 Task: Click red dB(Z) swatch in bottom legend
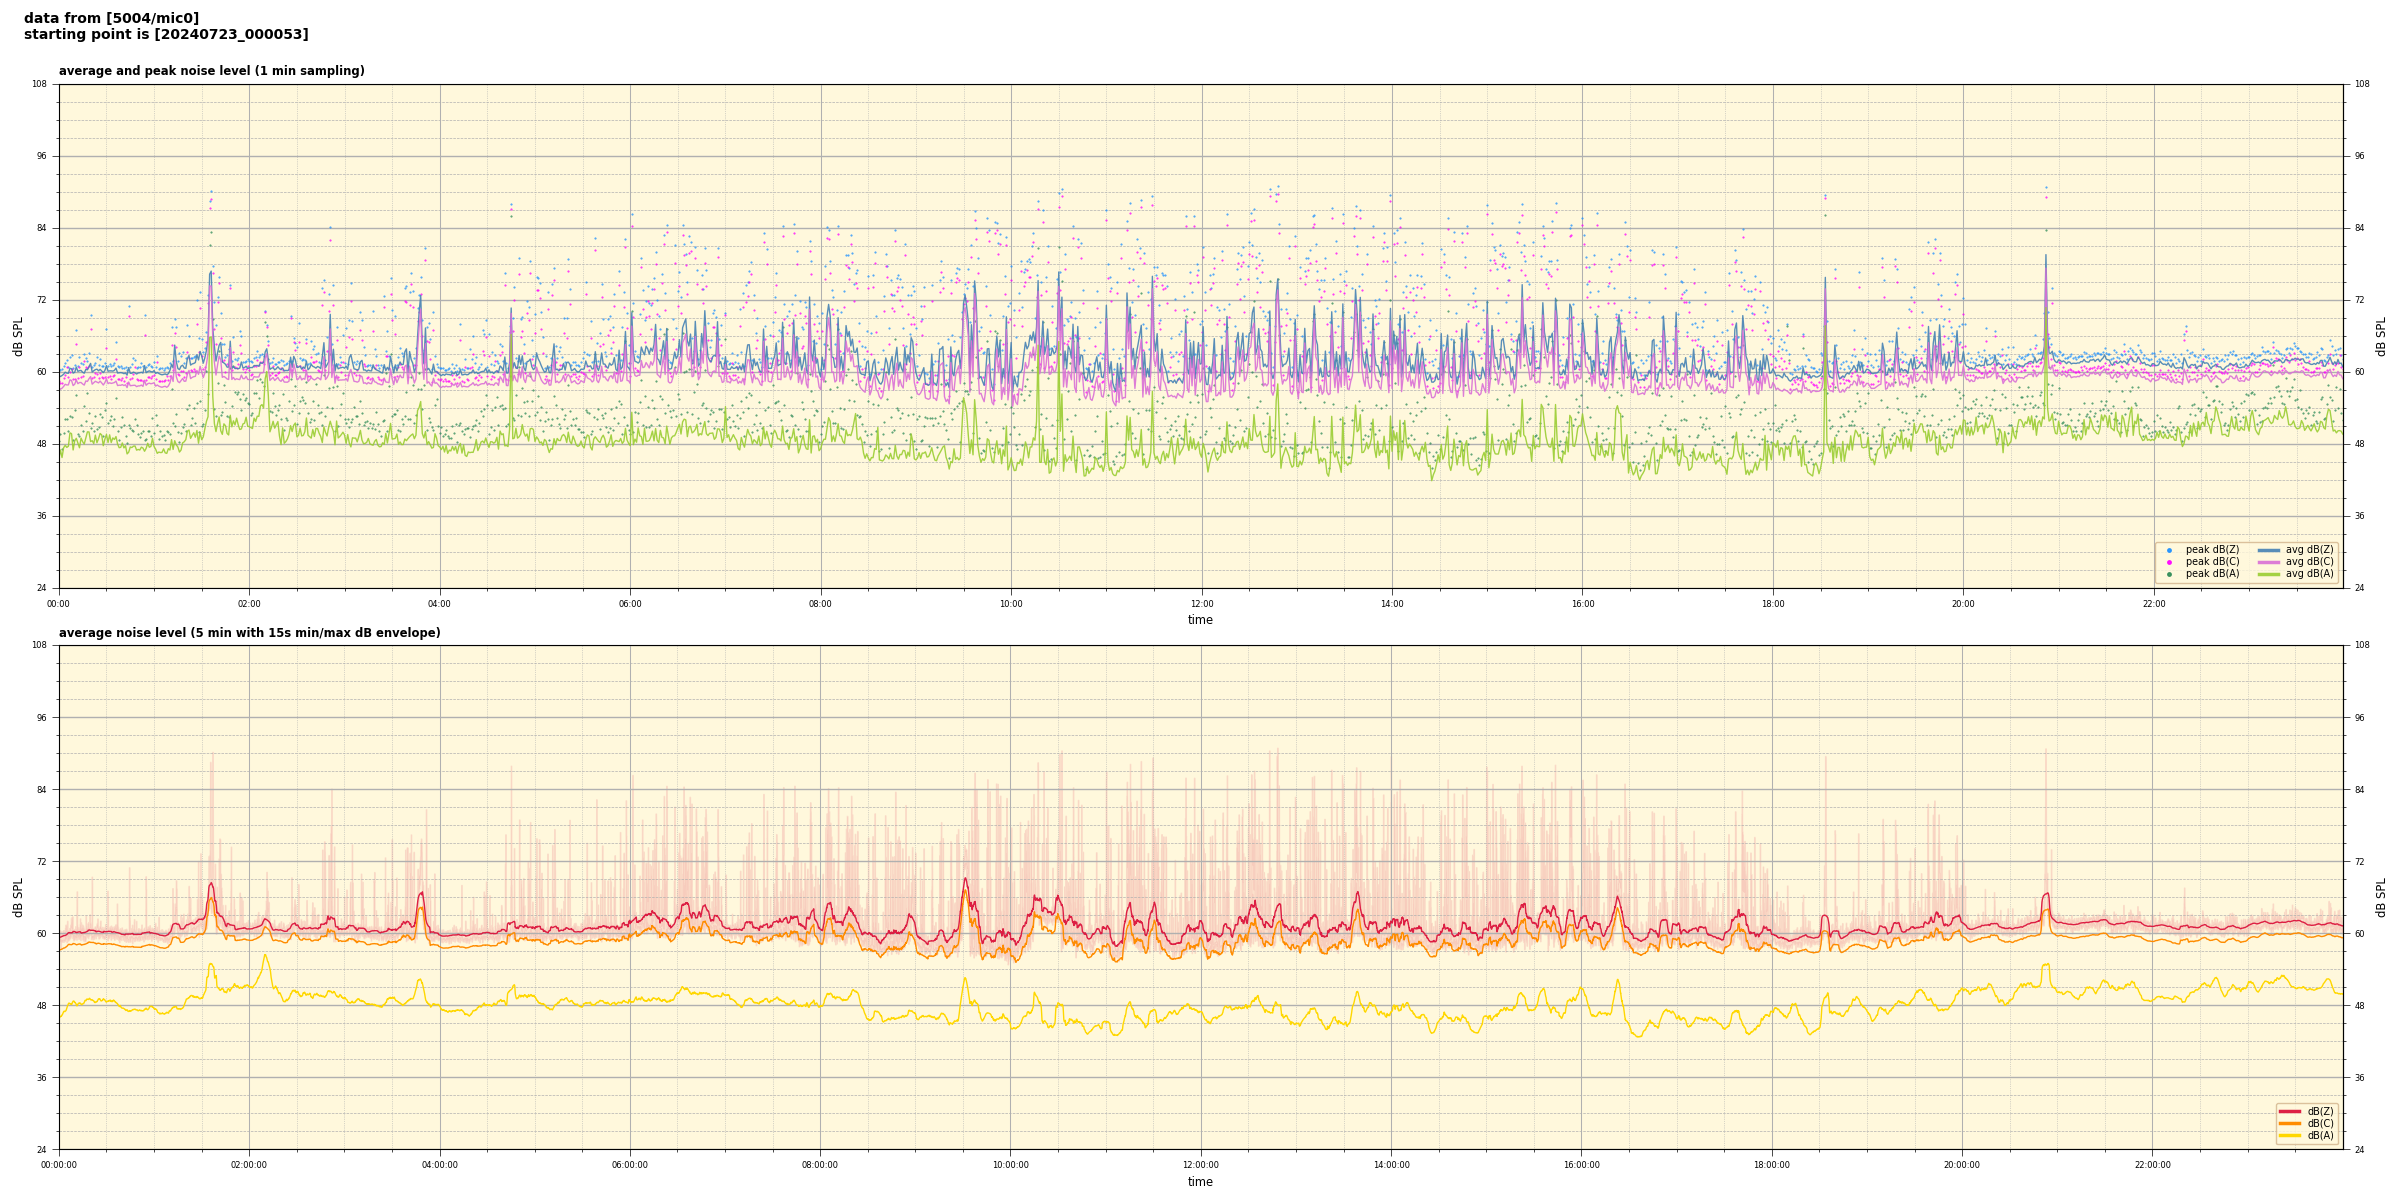point(2290,1111)
